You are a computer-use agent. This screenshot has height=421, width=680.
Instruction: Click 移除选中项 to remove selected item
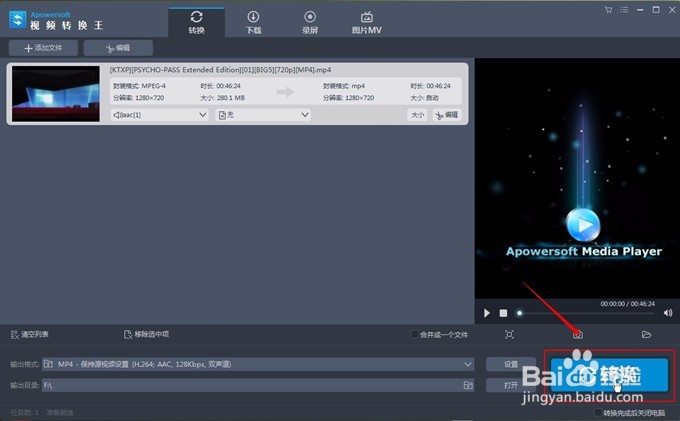146,334
